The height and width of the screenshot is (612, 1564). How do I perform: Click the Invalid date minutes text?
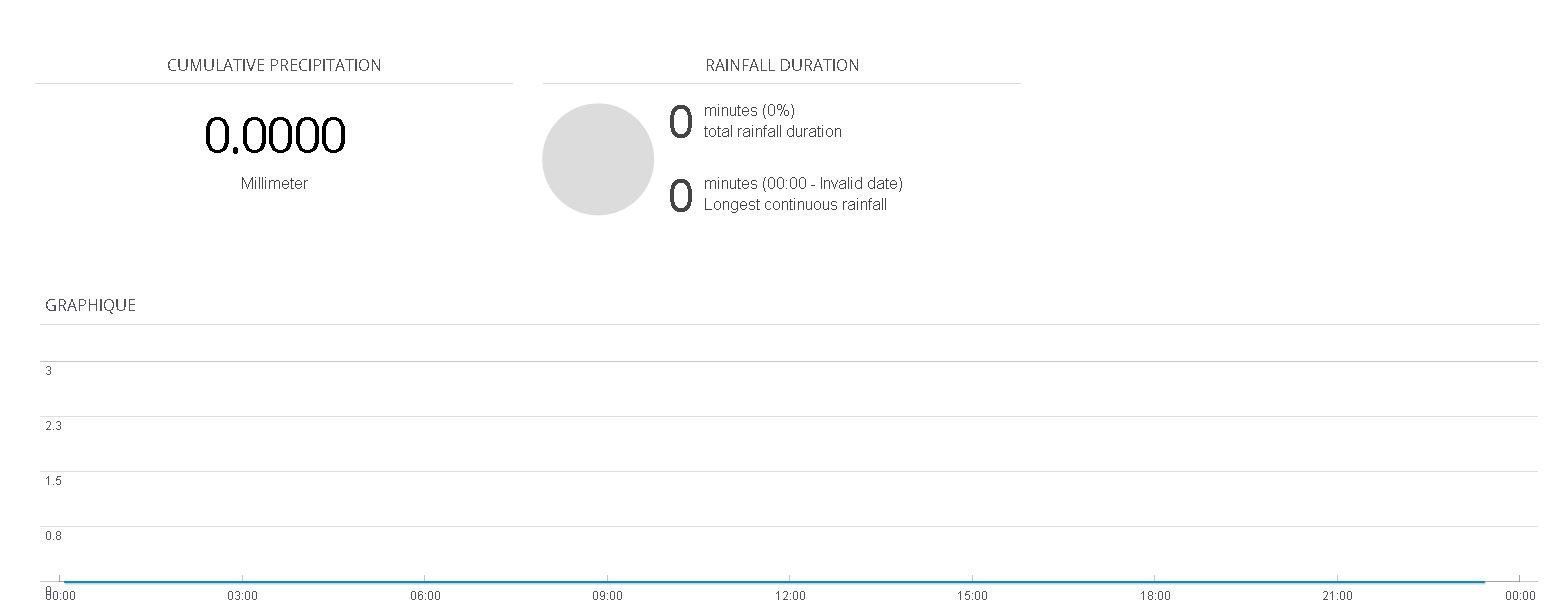pyautogui.click(x=803, y=184)
